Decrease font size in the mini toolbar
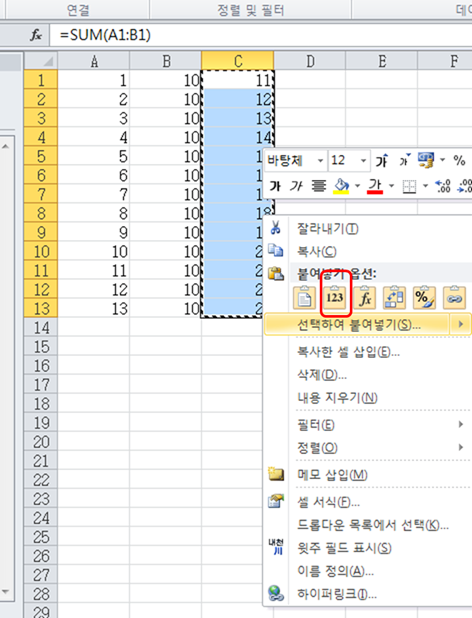Image resolution: width=472 pixels, height=618 pixels. point(404,160)
